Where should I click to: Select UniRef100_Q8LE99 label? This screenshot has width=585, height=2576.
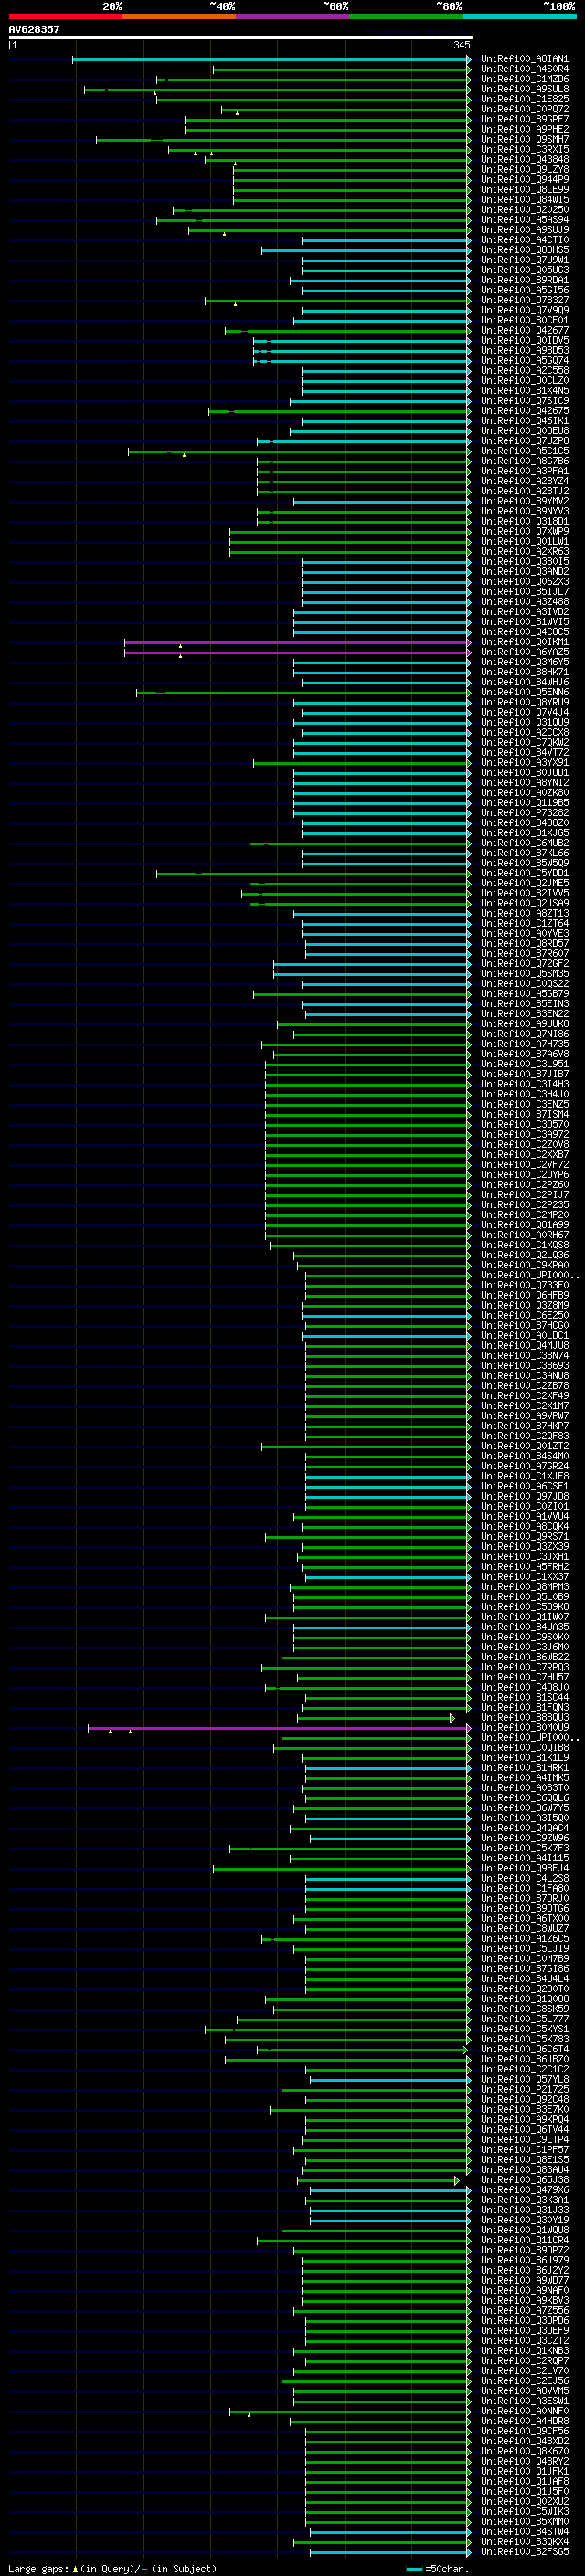point(525,190)
